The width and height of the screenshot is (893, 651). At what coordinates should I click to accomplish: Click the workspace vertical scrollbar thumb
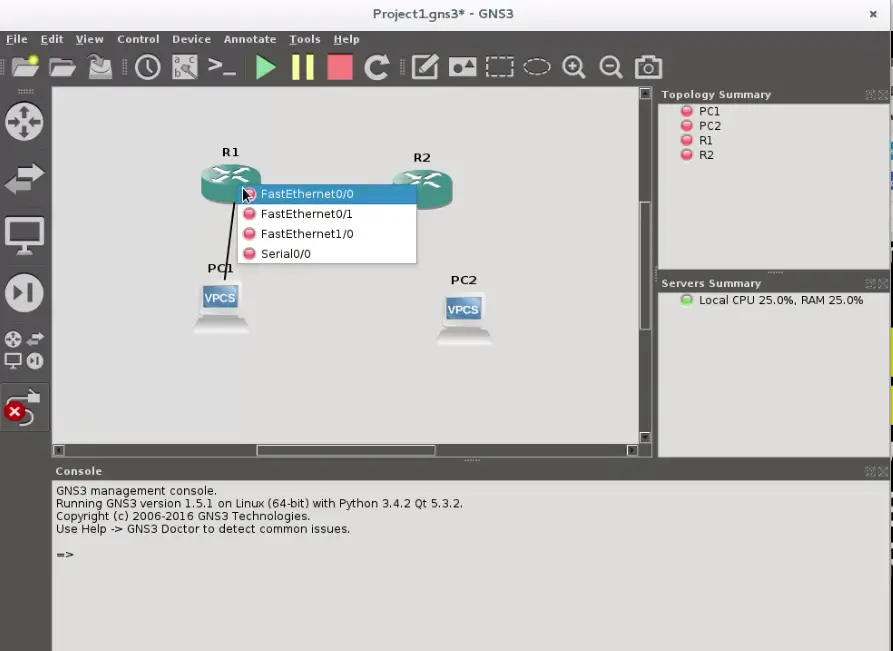coord(645,265)
